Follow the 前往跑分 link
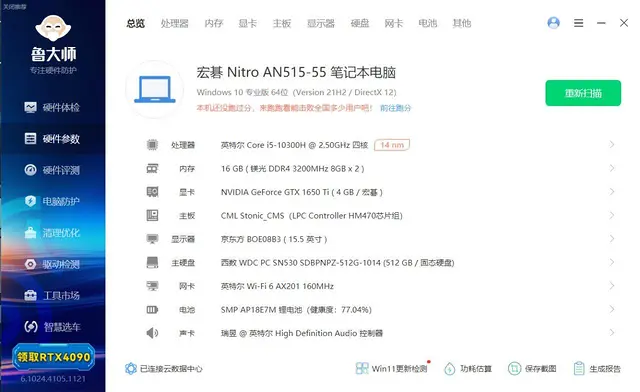 pos(396,108)
